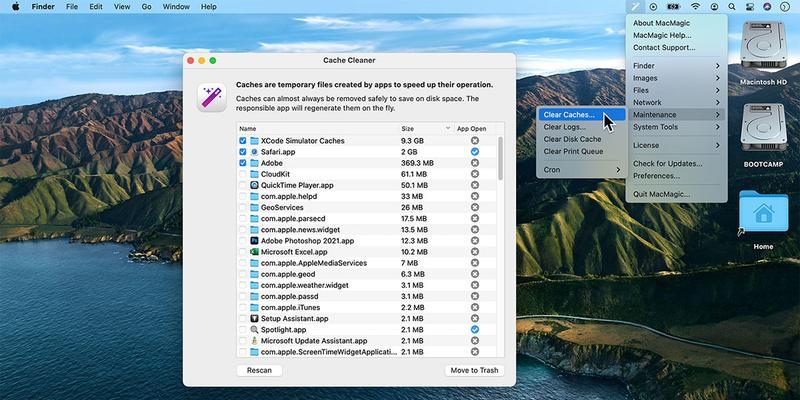Viewport: 800px width, 400px height.
Task: Click the Rescan button
Action: 259,370
